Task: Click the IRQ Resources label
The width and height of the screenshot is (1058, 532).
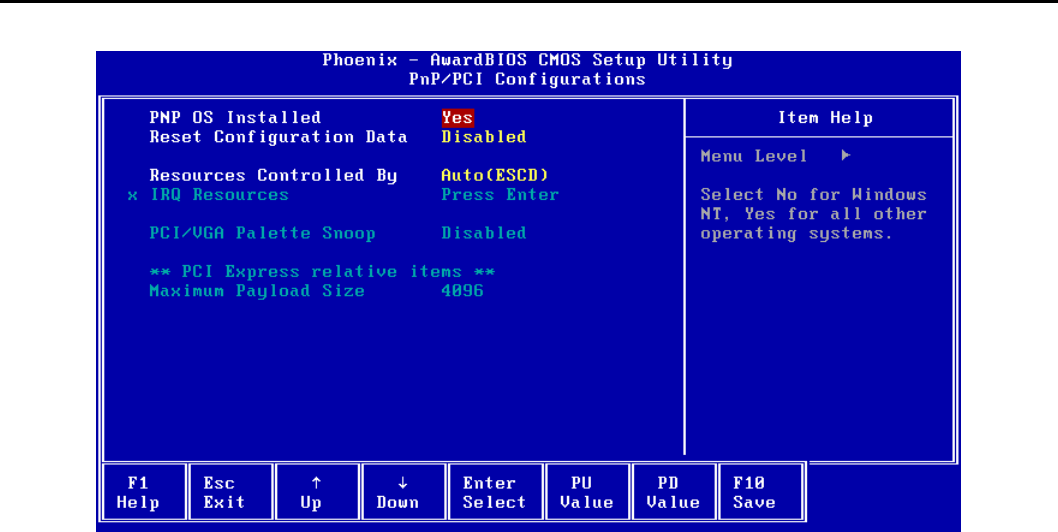Action: tap(219, 195)
